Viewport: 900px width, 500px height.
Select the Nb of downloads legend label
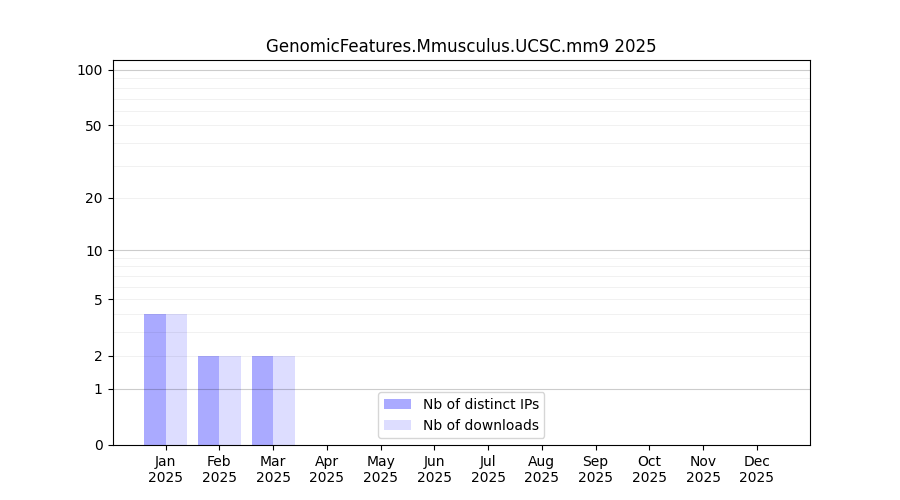(480, 425)
